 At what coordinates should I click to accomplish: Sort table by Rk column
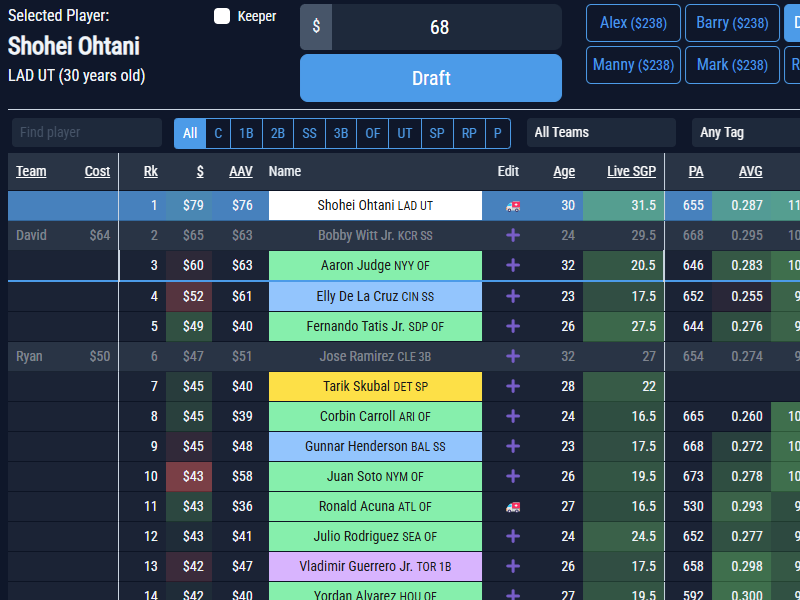151,171
